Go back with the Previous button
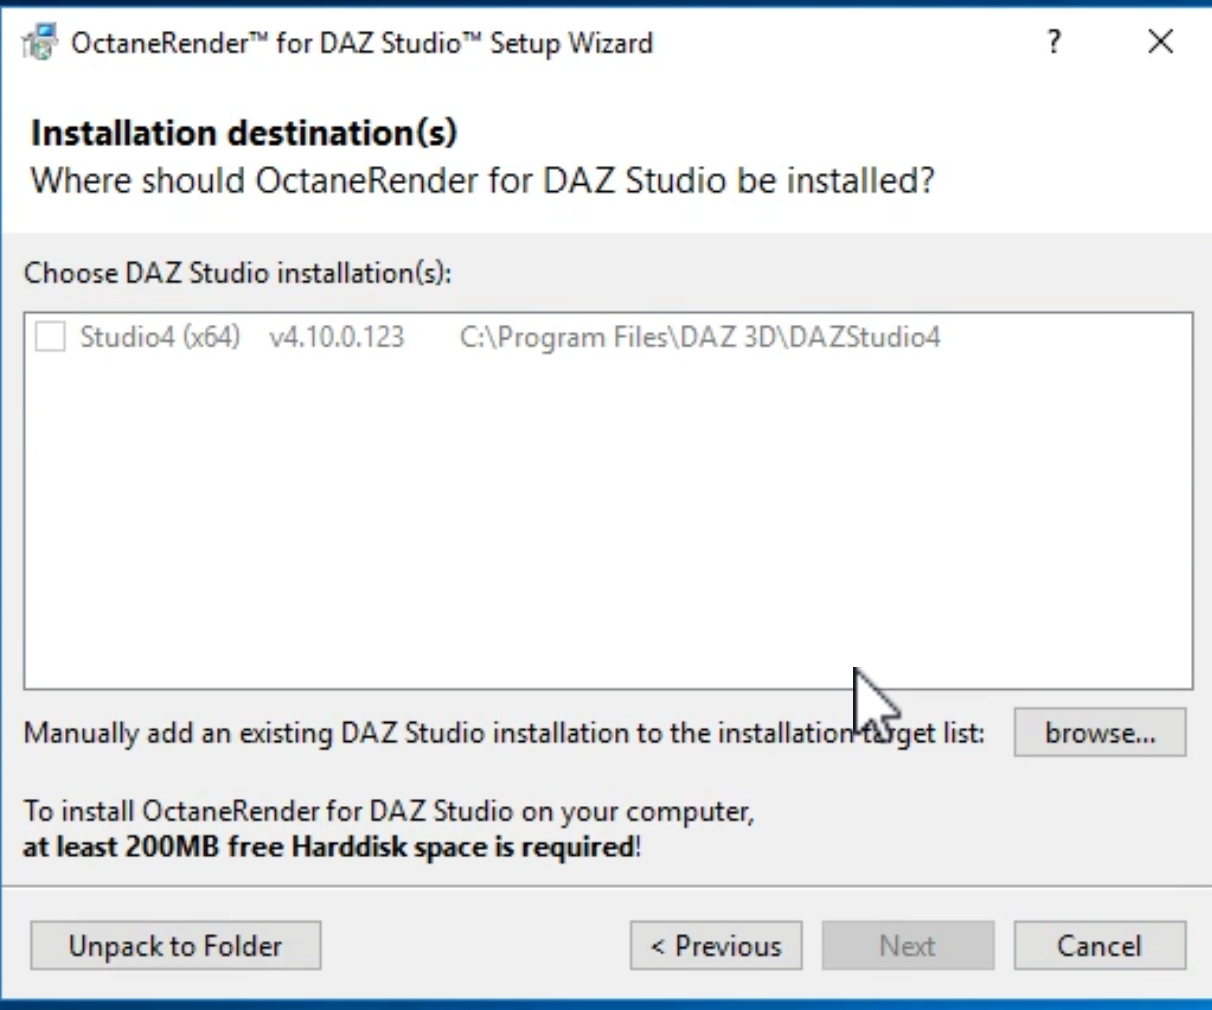 (716, 946)
